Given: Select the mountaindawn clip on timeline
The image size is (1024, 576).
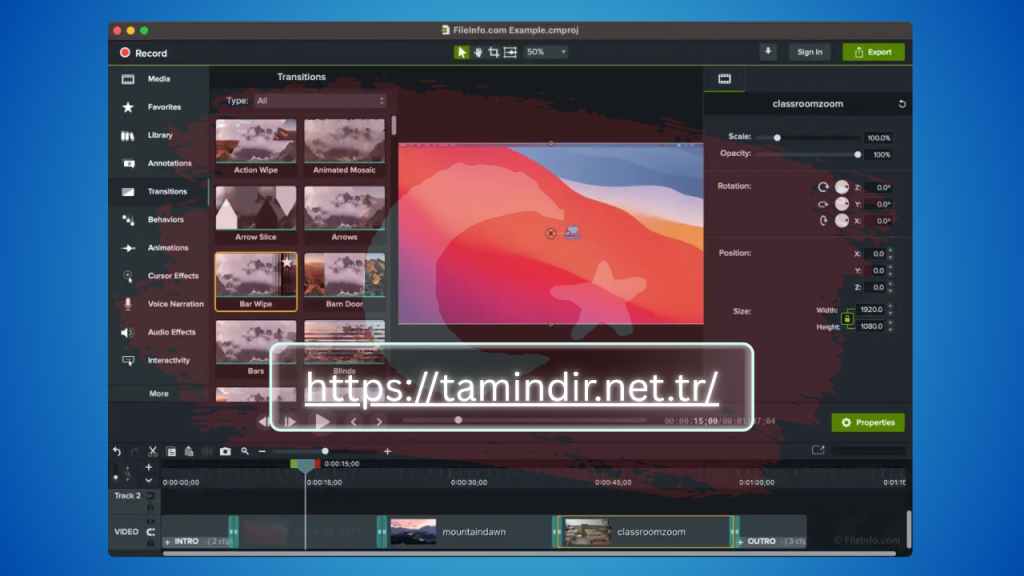Looking at the screenshot, I should [x=470, y=532].
